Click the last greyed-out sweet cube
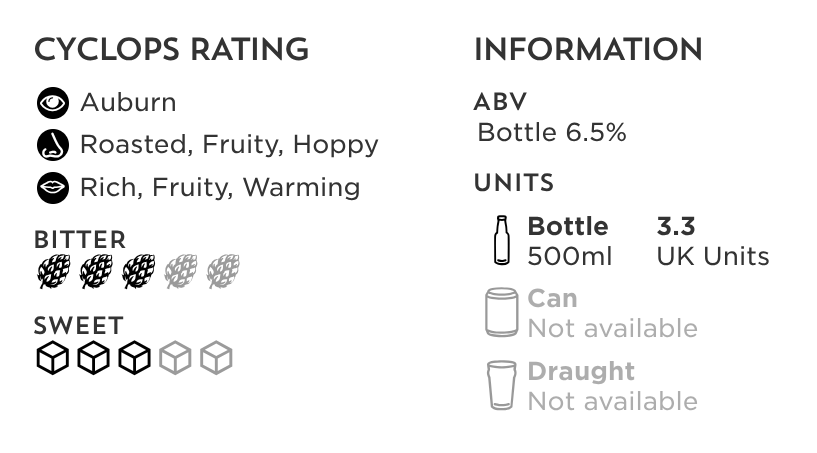This screenshot has height=453, width=817. click(x=216, y=358)
